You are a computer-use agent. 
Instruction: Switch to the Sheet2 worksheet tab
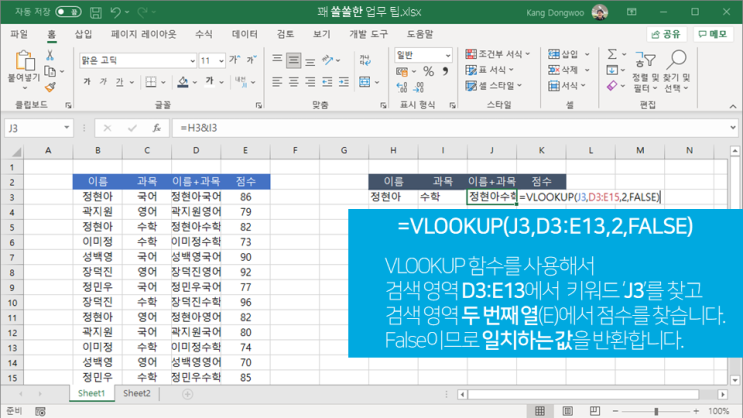pyautogui.click(x=137, y=393)
